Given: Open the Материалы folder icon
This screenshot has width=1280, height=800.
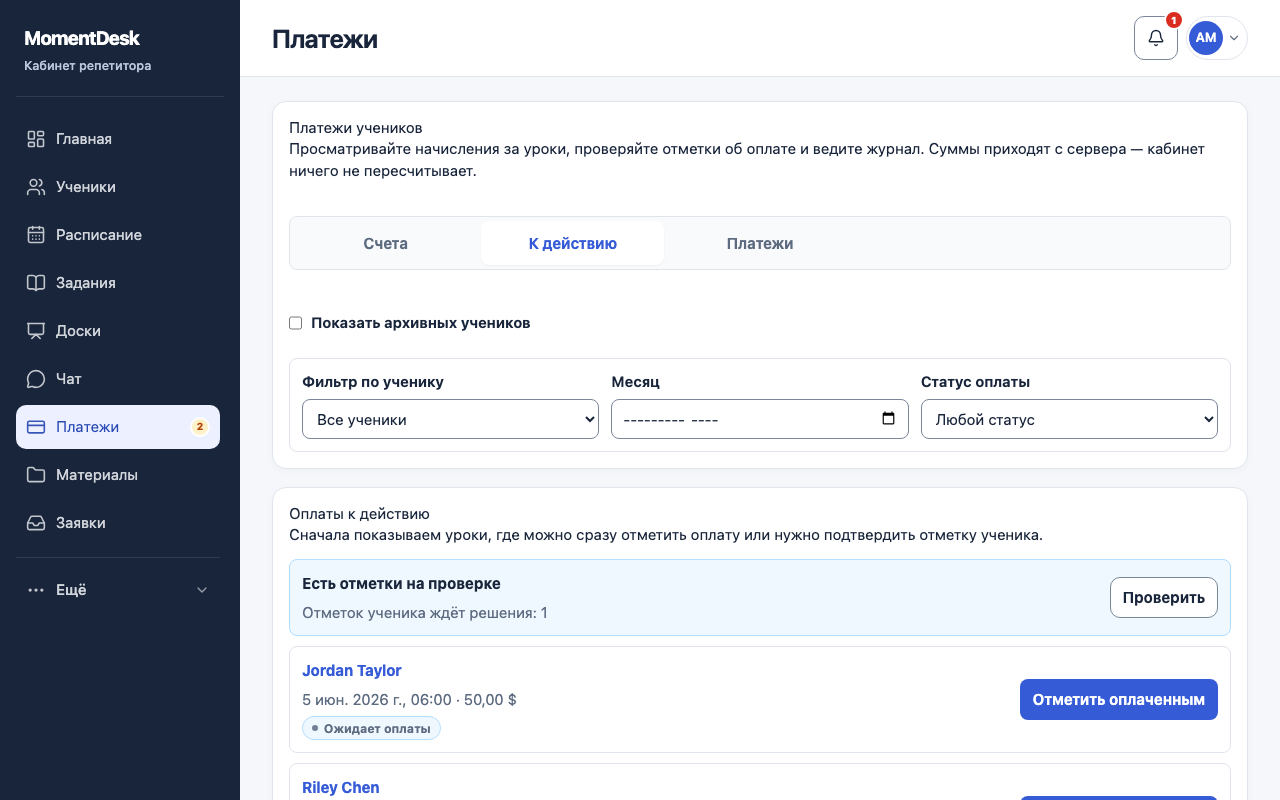Looking at the screenshot, I should coord(36,475).
